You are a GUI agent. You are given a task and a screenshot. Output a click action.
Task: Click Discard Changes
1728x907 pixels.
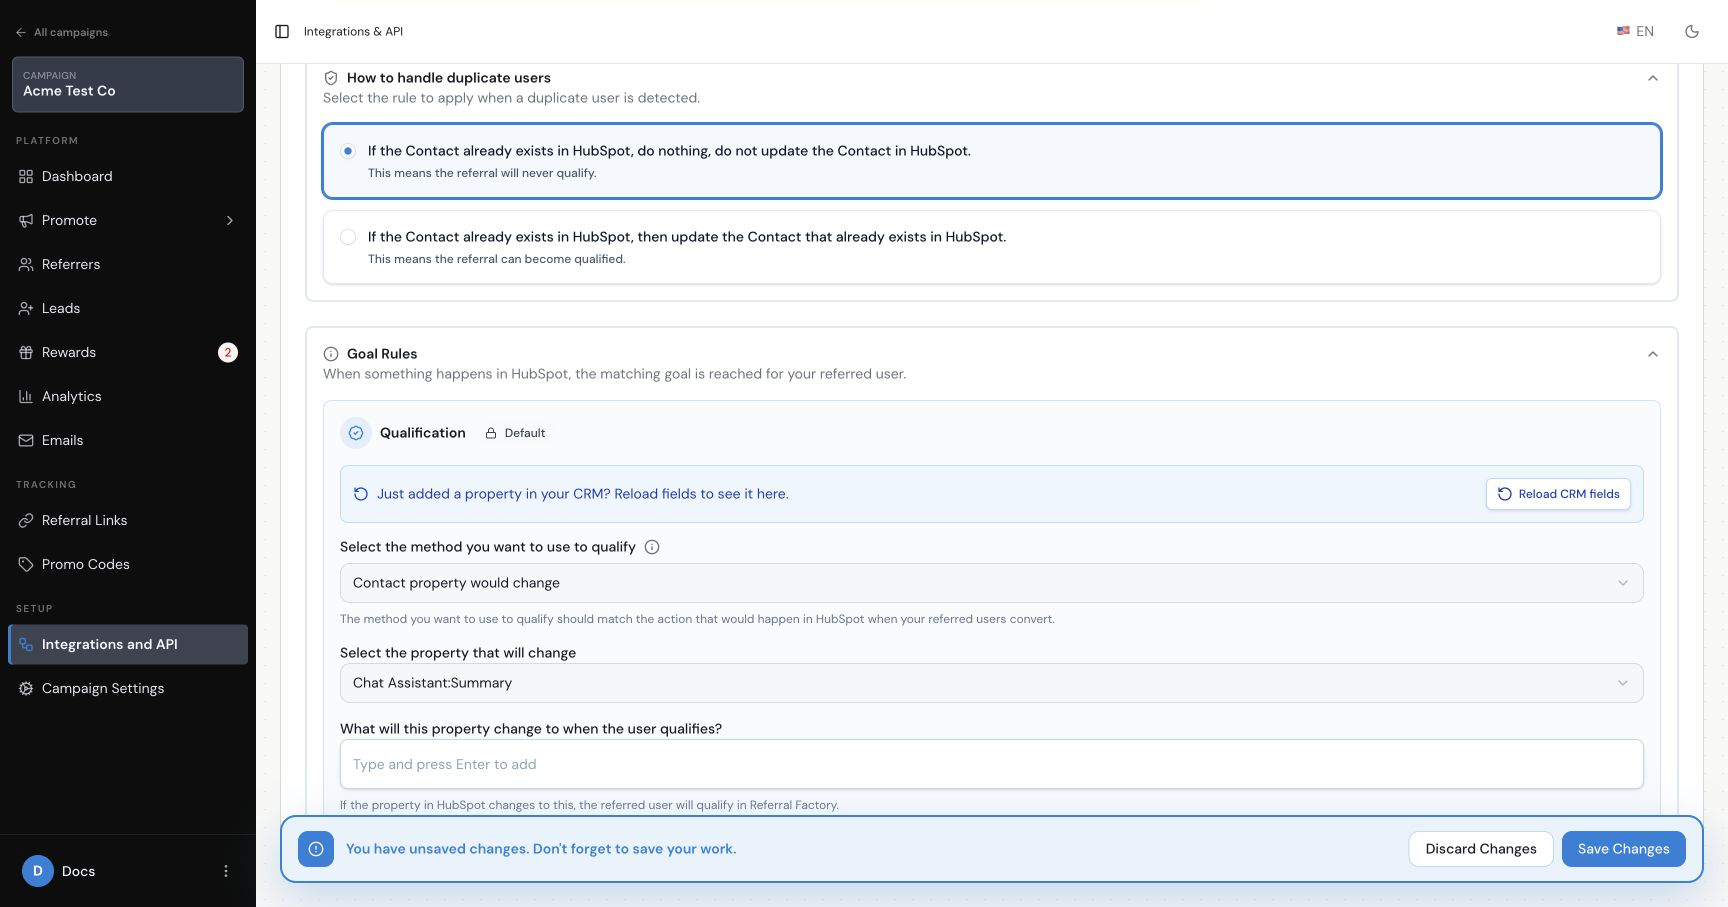pyautogui.click(x=1481, y=849)
